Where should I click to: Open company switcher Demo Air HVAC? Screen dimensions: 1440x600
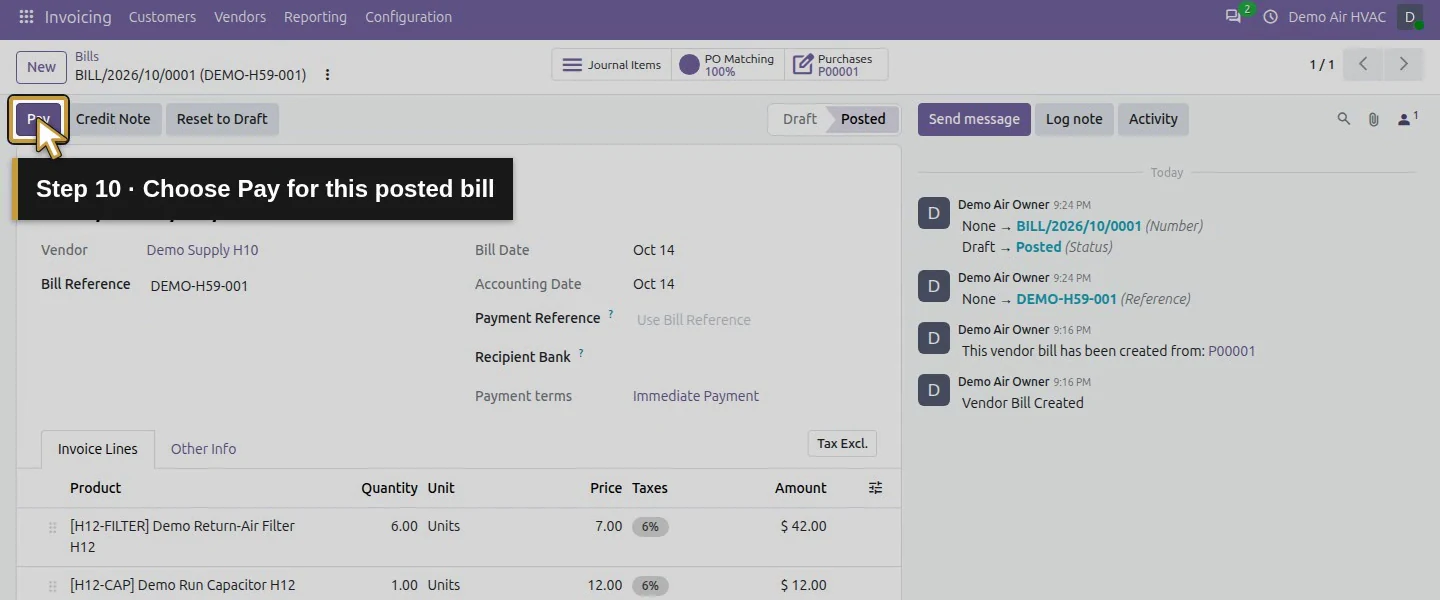click(1337, 17)
